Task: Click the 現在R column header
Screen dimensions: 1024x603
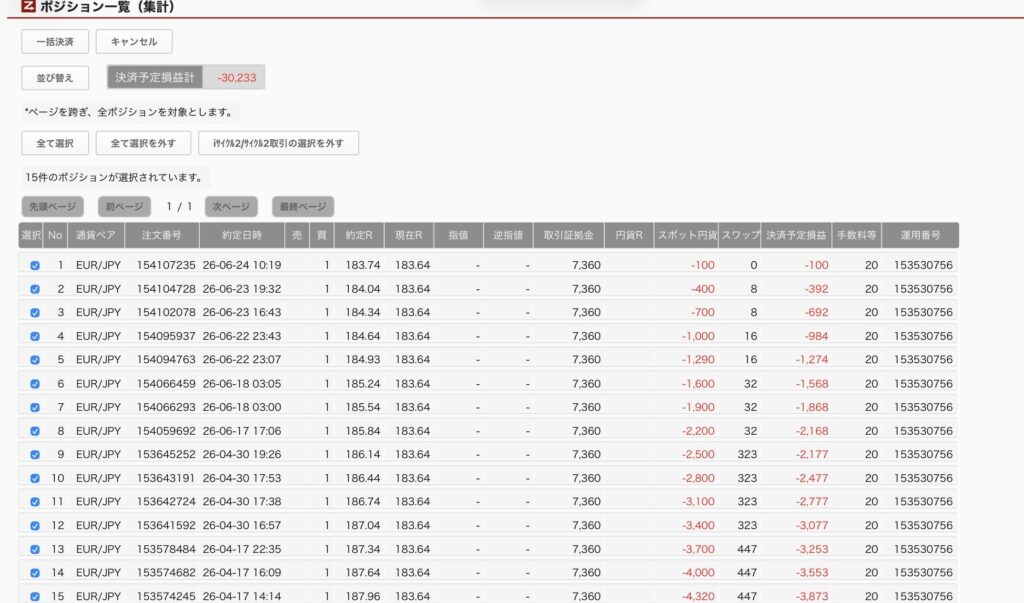Action: pos(409,235)
